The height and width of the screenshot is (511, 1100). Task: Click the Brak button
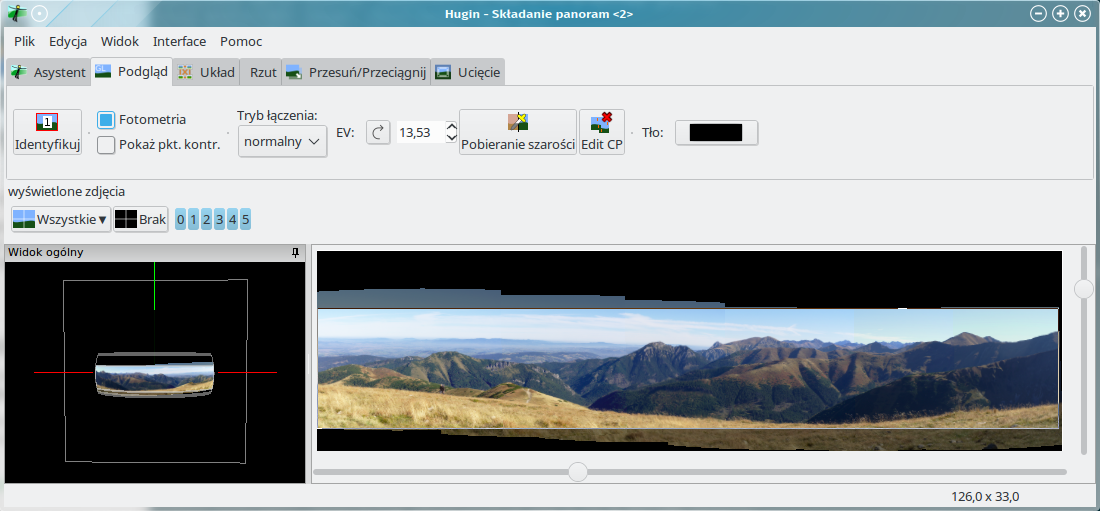[x=140, y=219]
